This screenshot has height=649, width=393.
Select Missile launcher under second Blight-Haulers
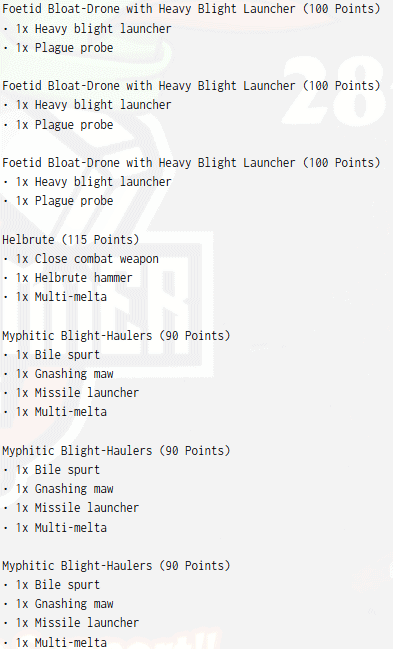(71, 508)
